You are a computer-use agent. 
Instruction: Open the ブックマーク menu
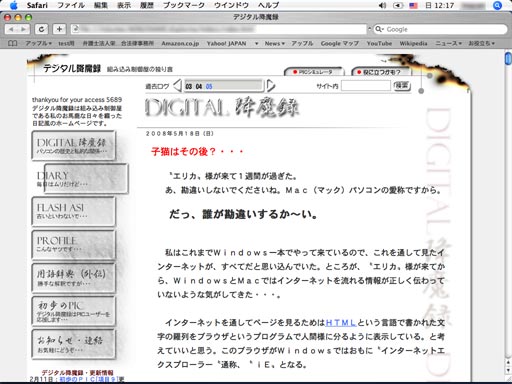click(x=184, y=5)
